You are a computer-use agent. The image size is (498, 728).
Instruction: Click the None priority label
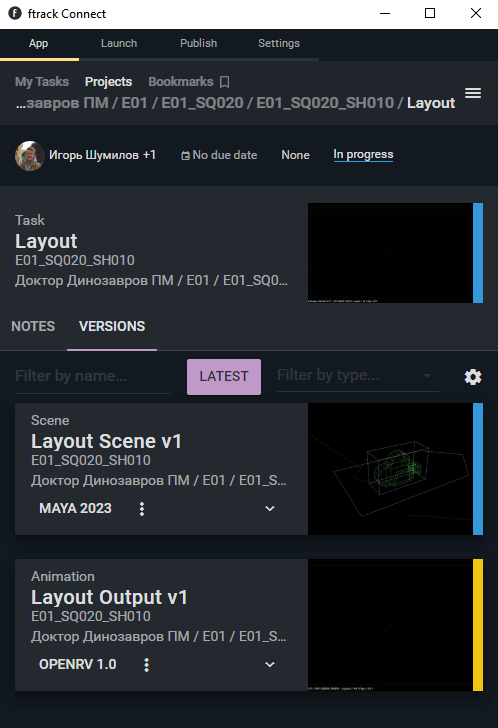pyautogui.click(x=295, y=155)
